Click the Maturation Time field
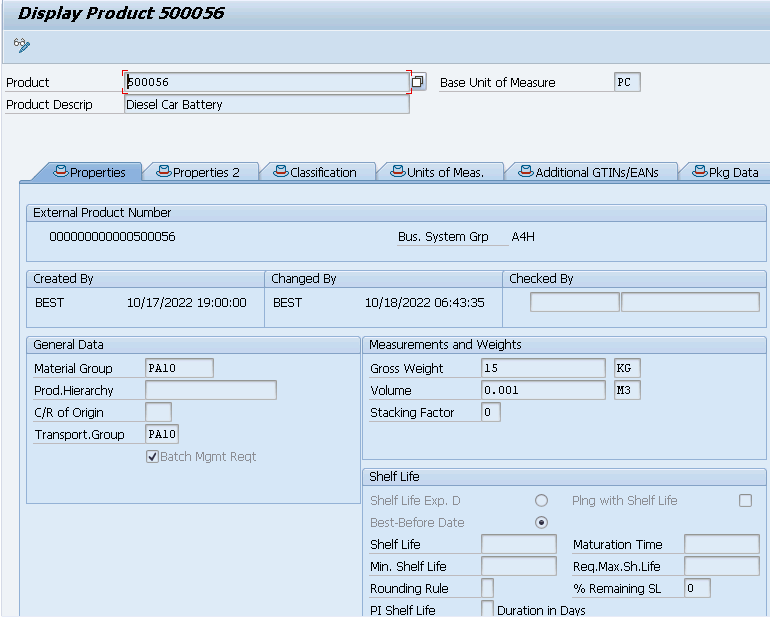Screen dimensions: 770x620 (722, 544)
